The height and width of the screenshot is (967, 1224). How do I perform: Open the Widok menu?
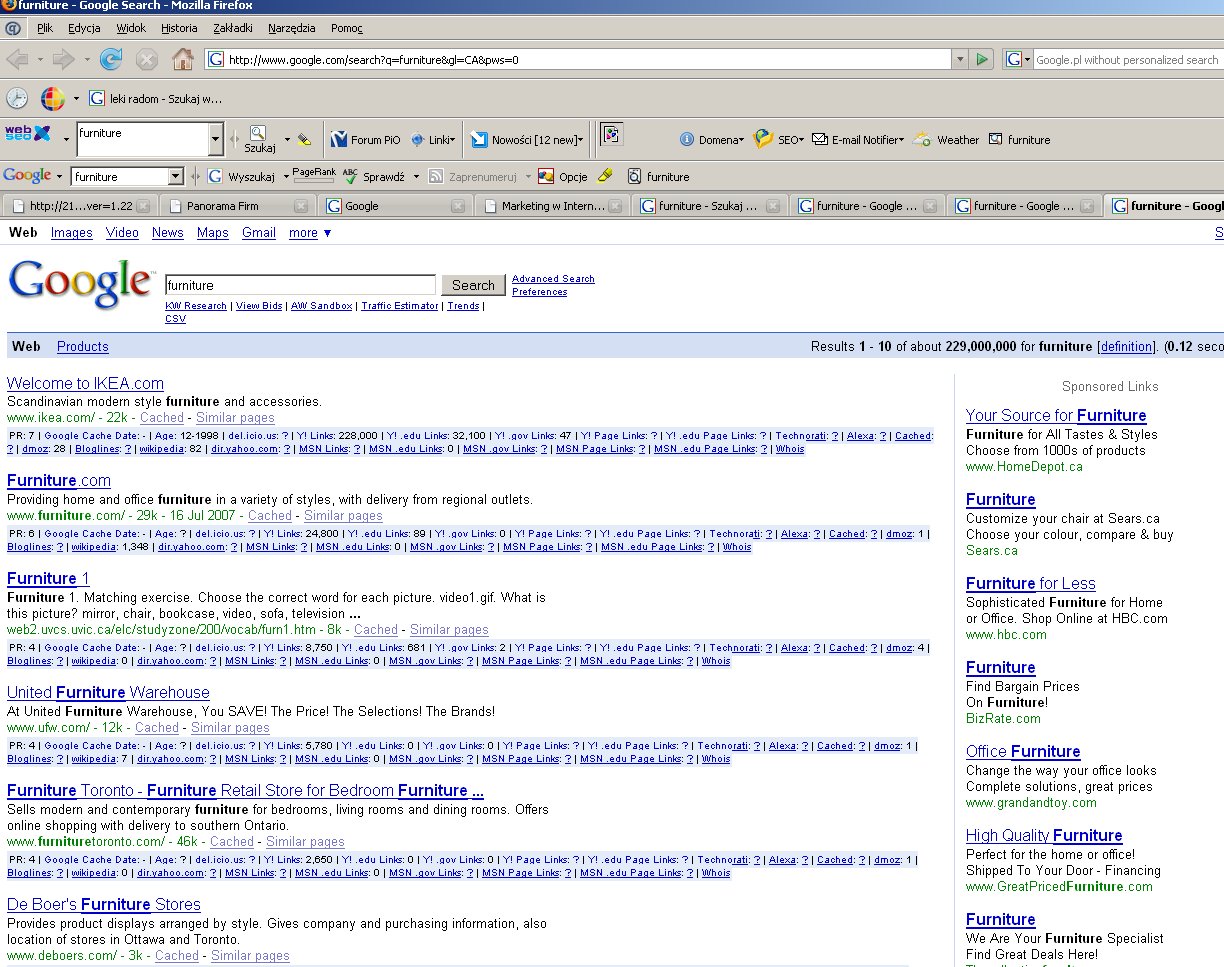[x=131, y=28]
